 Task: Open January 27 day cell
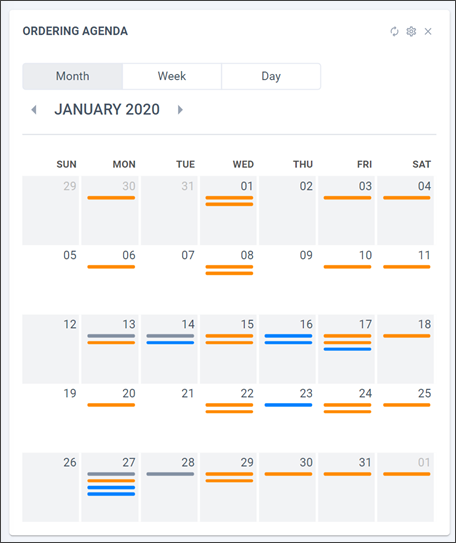coord(110,487)
